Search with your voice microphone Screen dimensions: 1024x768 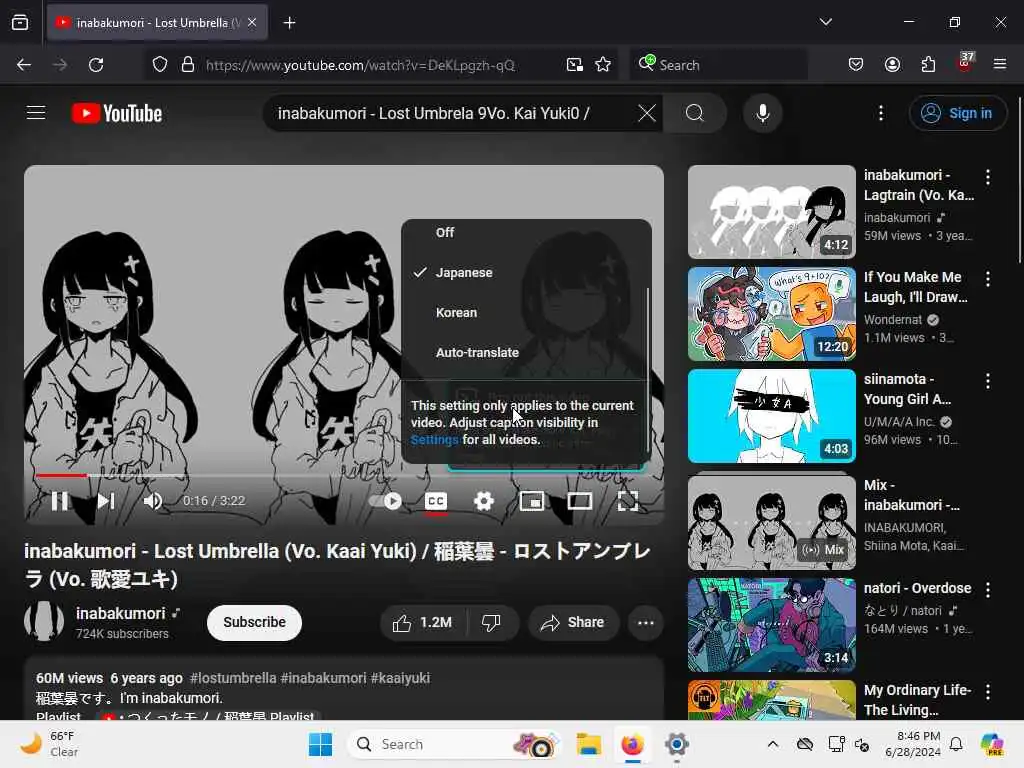762,113
